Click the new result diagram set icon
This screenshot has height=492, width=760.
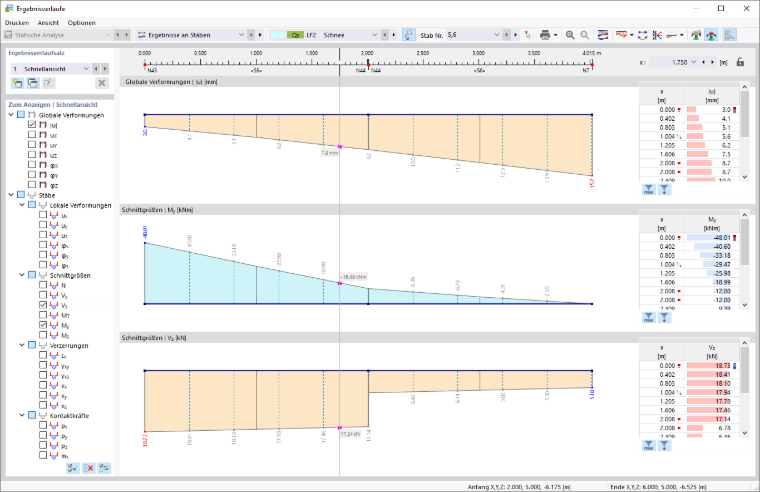[x=17, y=83]
